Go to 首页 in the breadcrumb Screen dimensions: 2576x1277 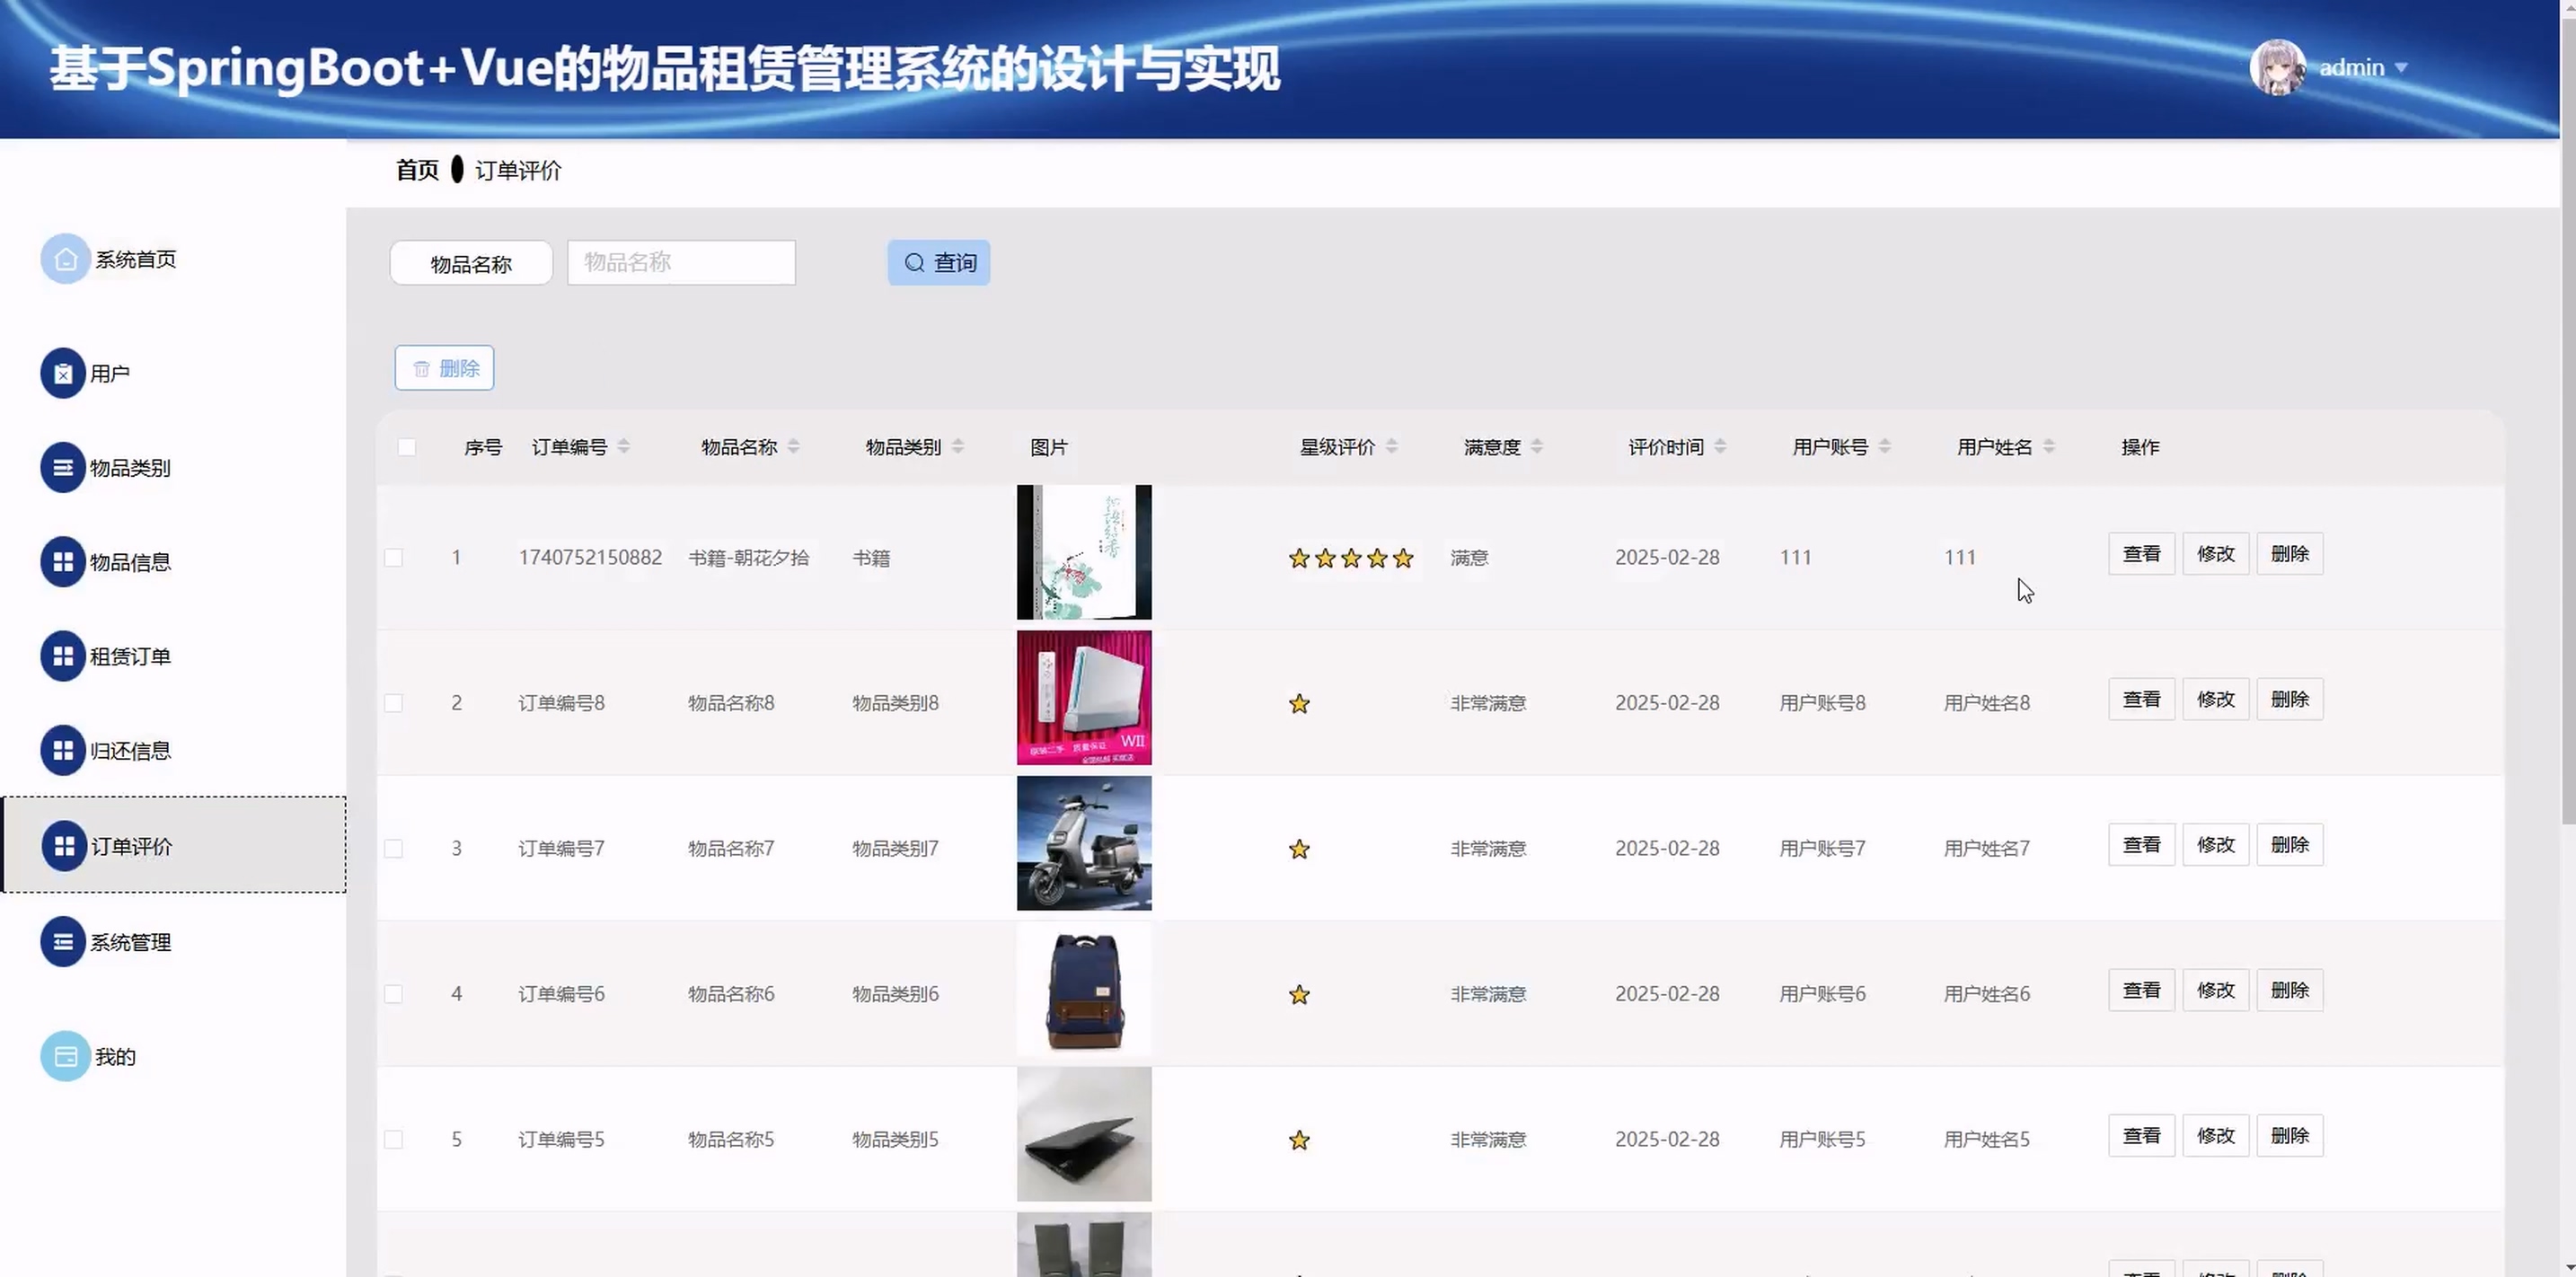coord(417,170)
